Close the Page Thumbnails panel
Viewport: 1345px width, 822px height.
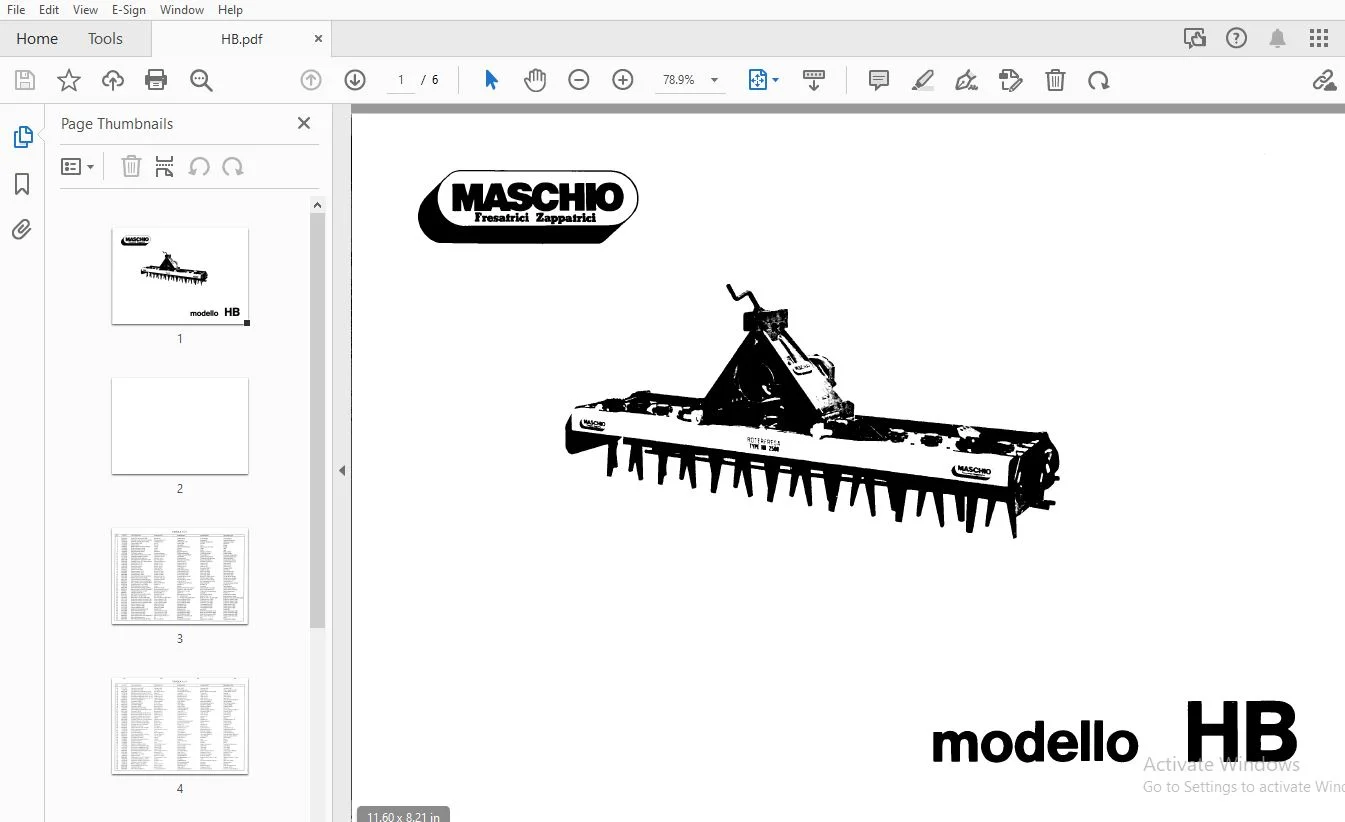(x=304, y=123)
